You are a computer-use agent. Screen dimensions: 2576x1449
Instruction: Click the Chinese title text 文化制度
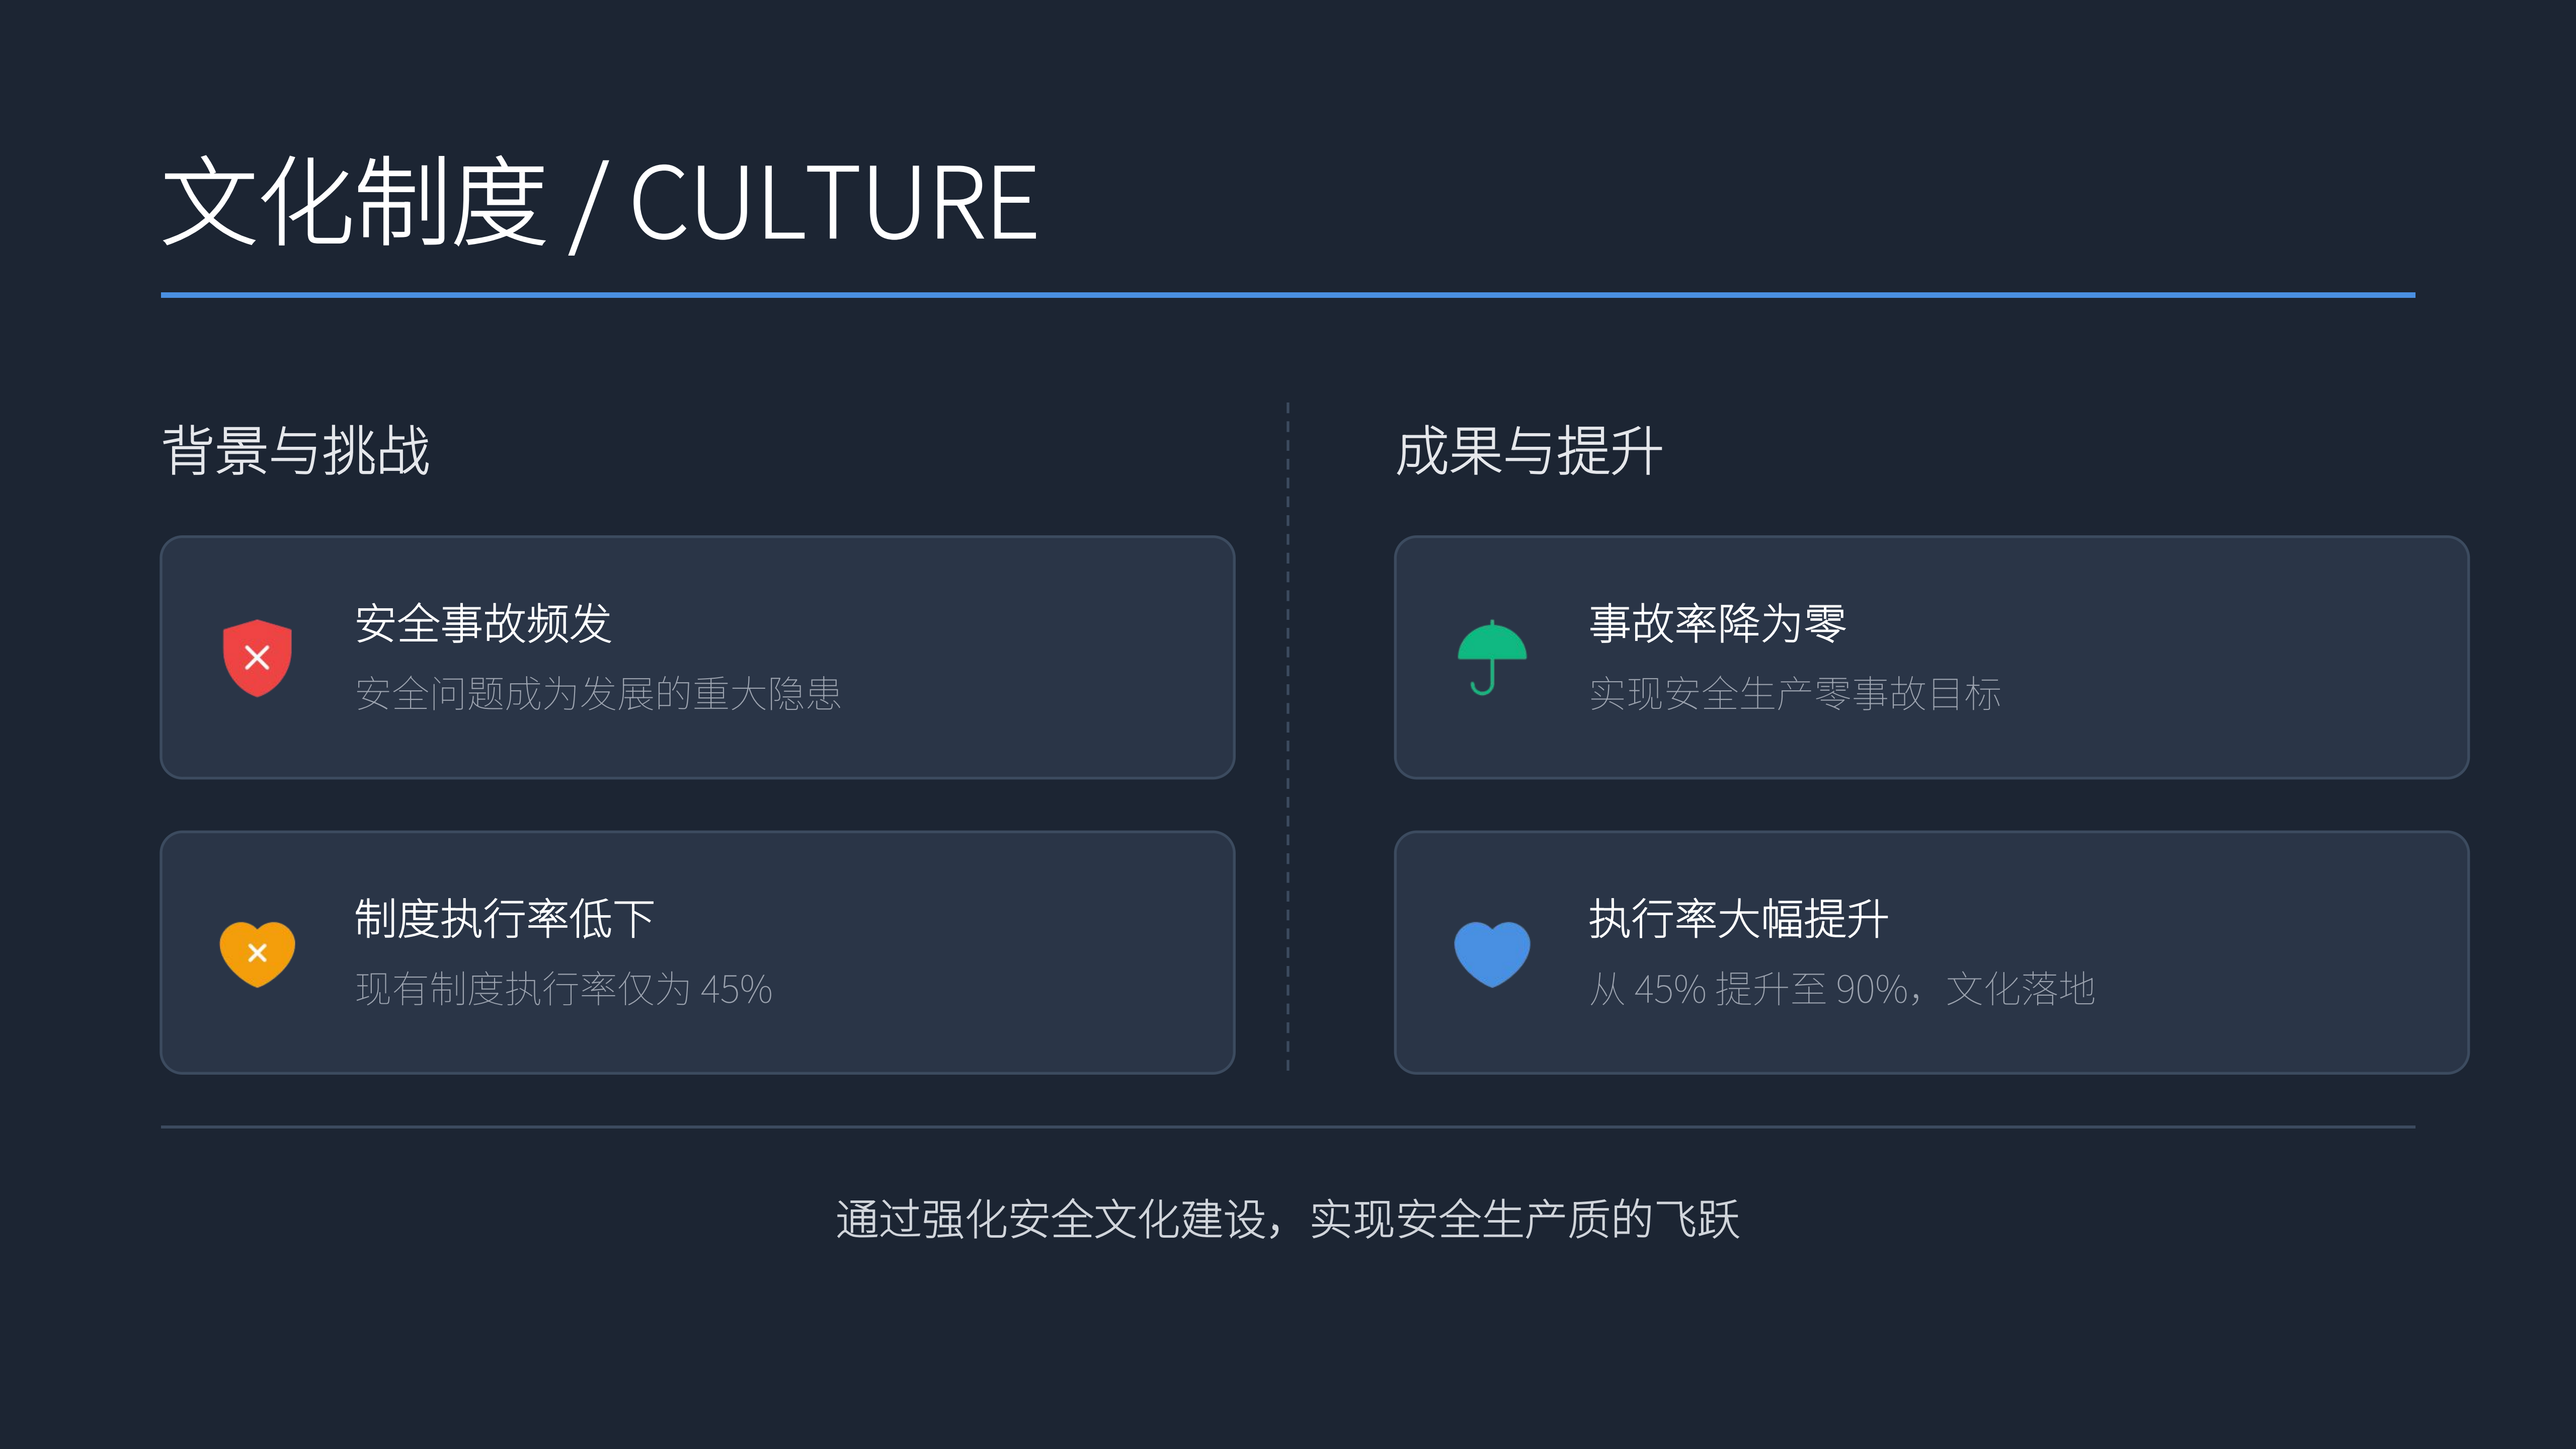point(354,202)
